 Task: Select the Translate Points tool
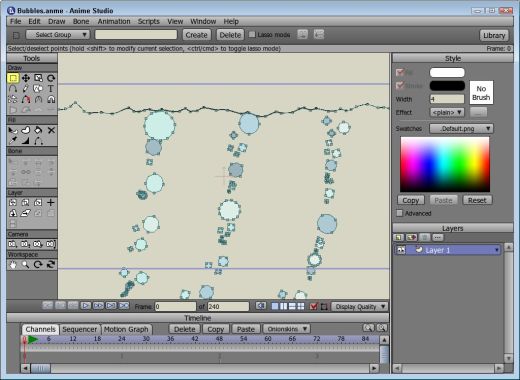(26, 78)
